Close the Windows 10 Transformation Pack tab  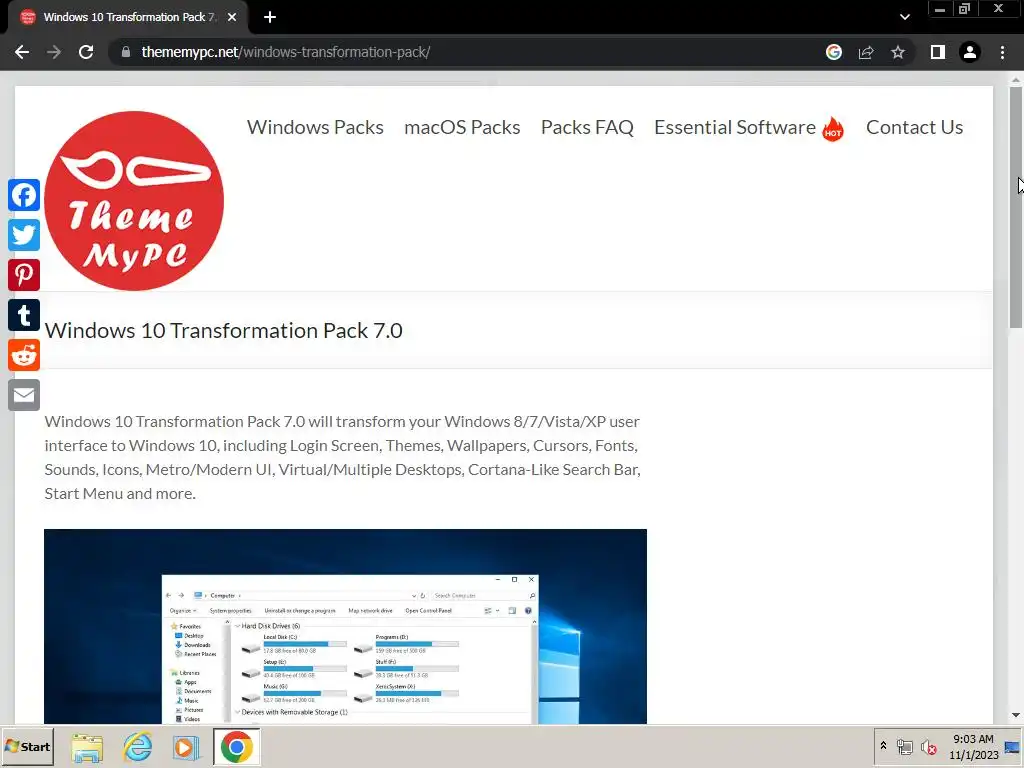pos(232,17)
